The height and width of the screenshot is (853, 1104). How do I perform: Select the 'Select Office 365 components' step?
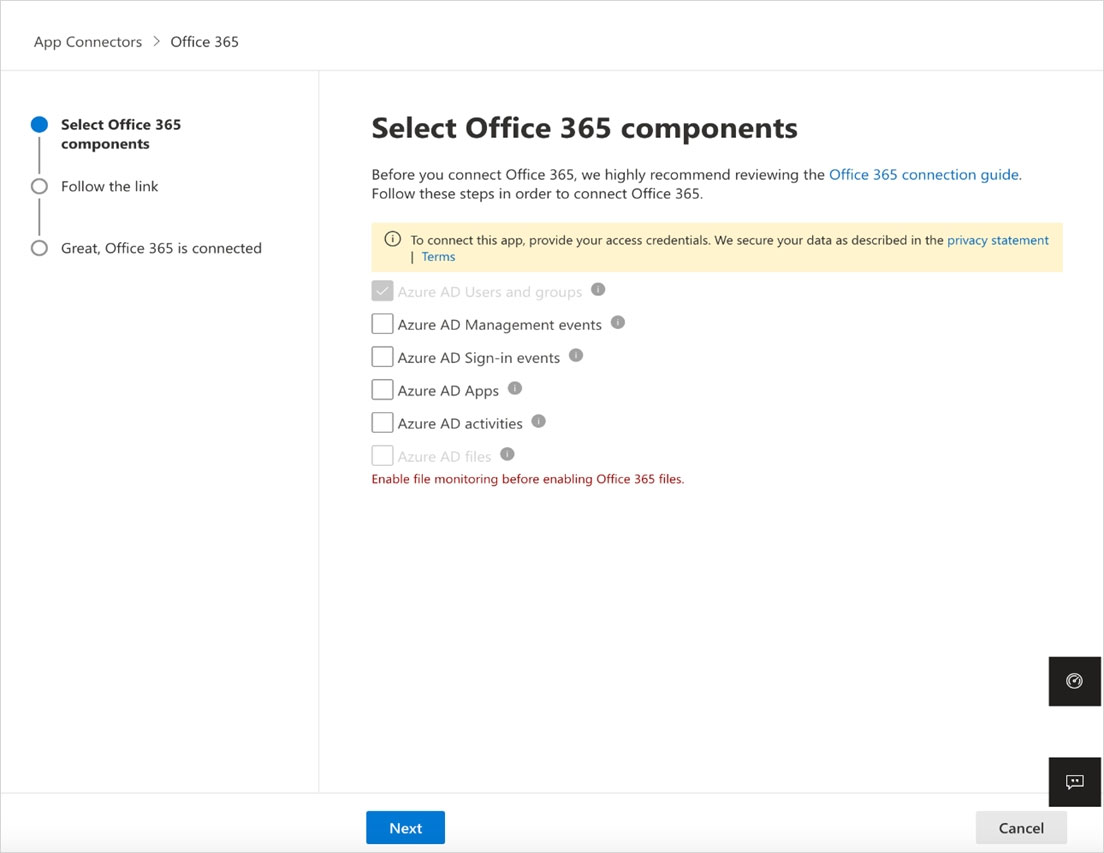[x=120, y=134]
